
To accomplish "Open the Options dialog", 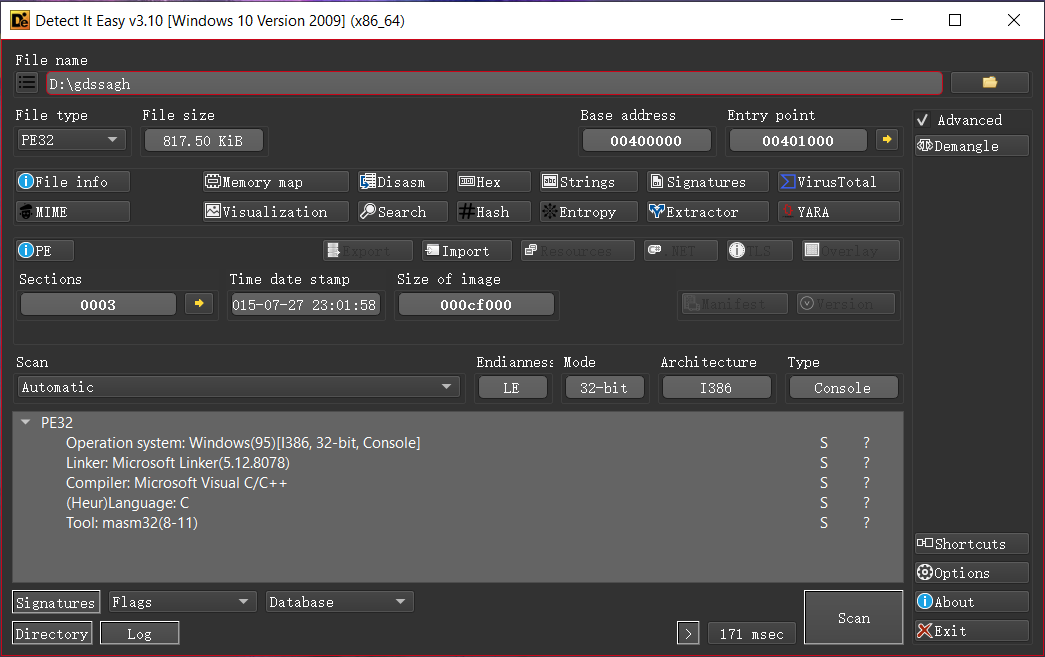I will click(x=971, y=573).
